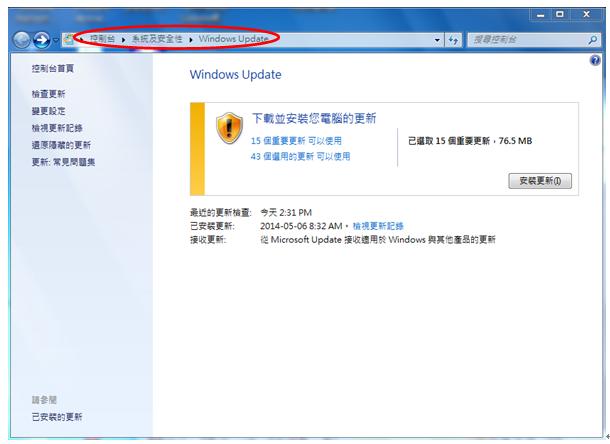Viewport: 610px width, 444px height.
Task: Go to 控制台首頁 in the sidebar
Action: (x=53, y=68)
